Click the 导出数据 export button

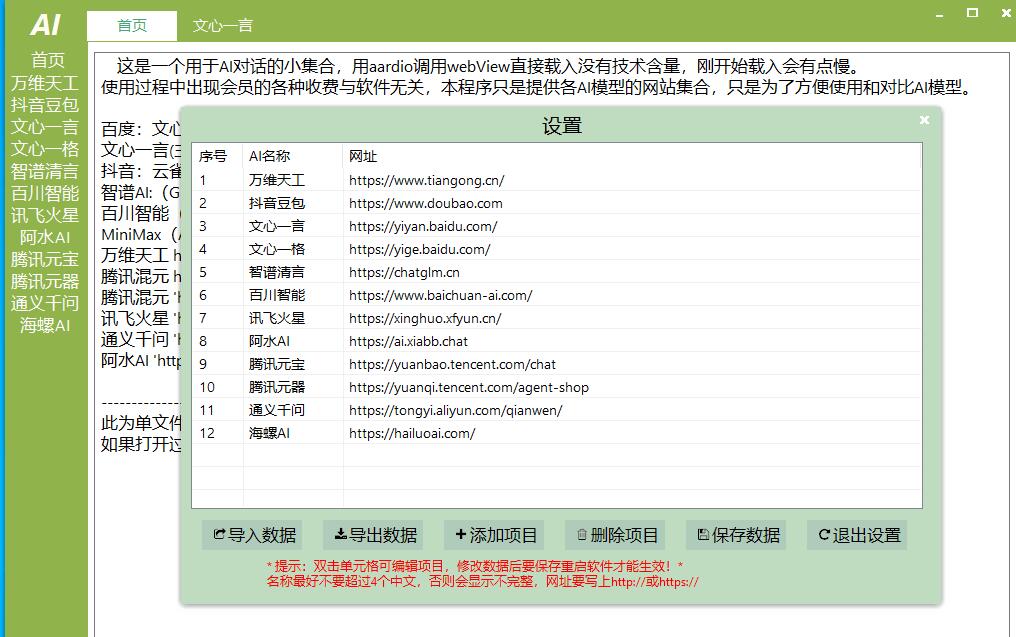coord(375,535)
